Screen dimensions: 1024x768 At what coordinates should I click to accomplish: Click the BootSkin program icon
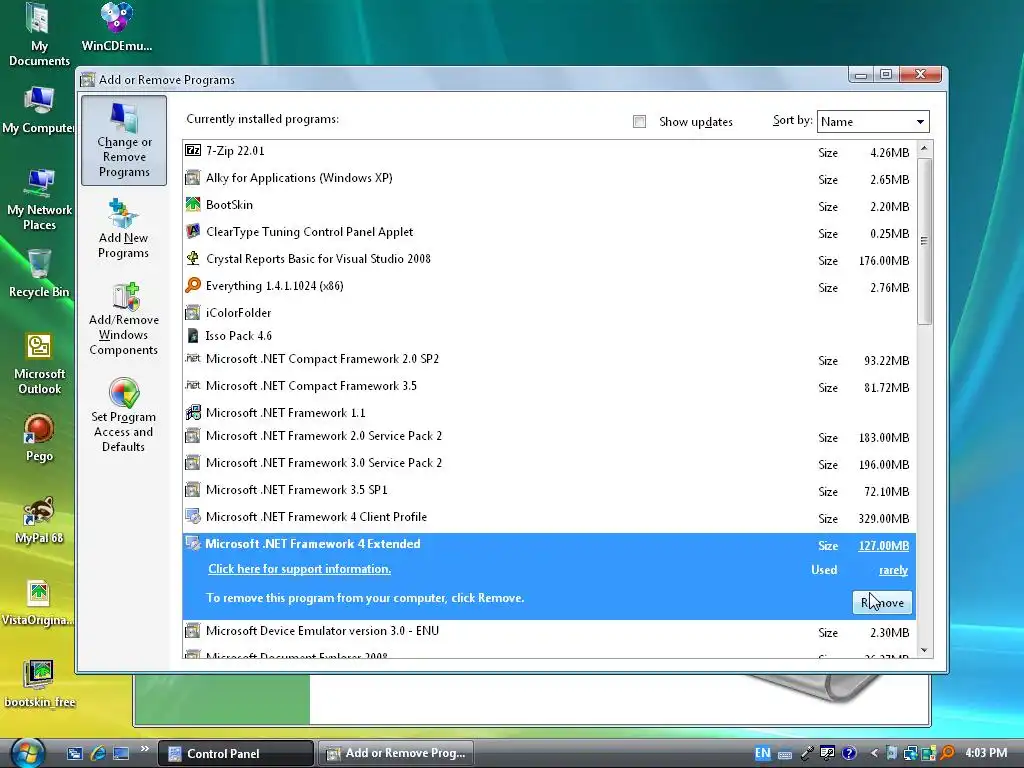point(193,204)
